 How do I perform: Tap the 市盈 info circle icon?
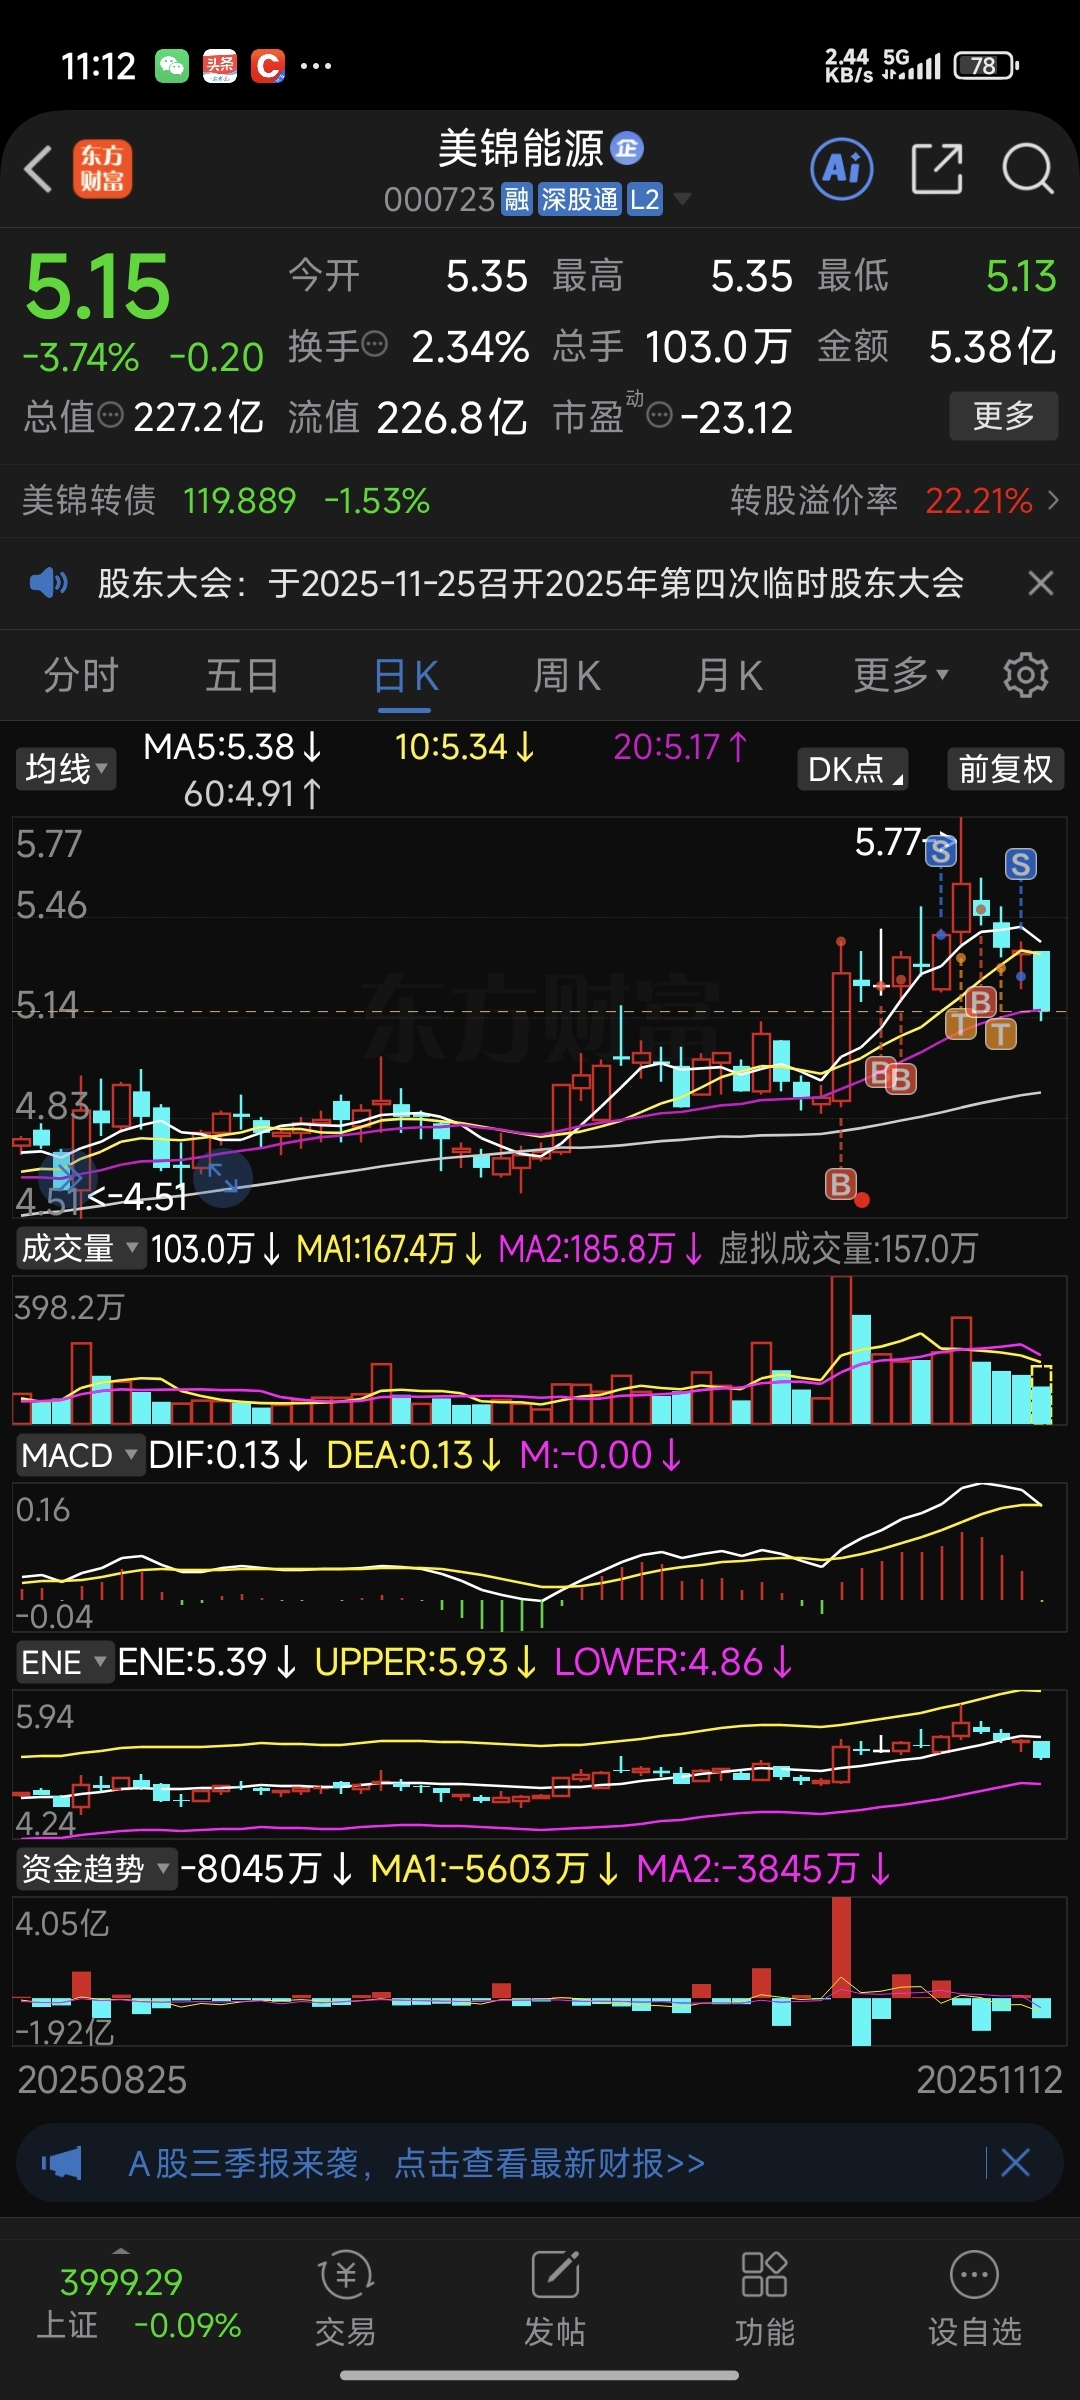[660, 415]
